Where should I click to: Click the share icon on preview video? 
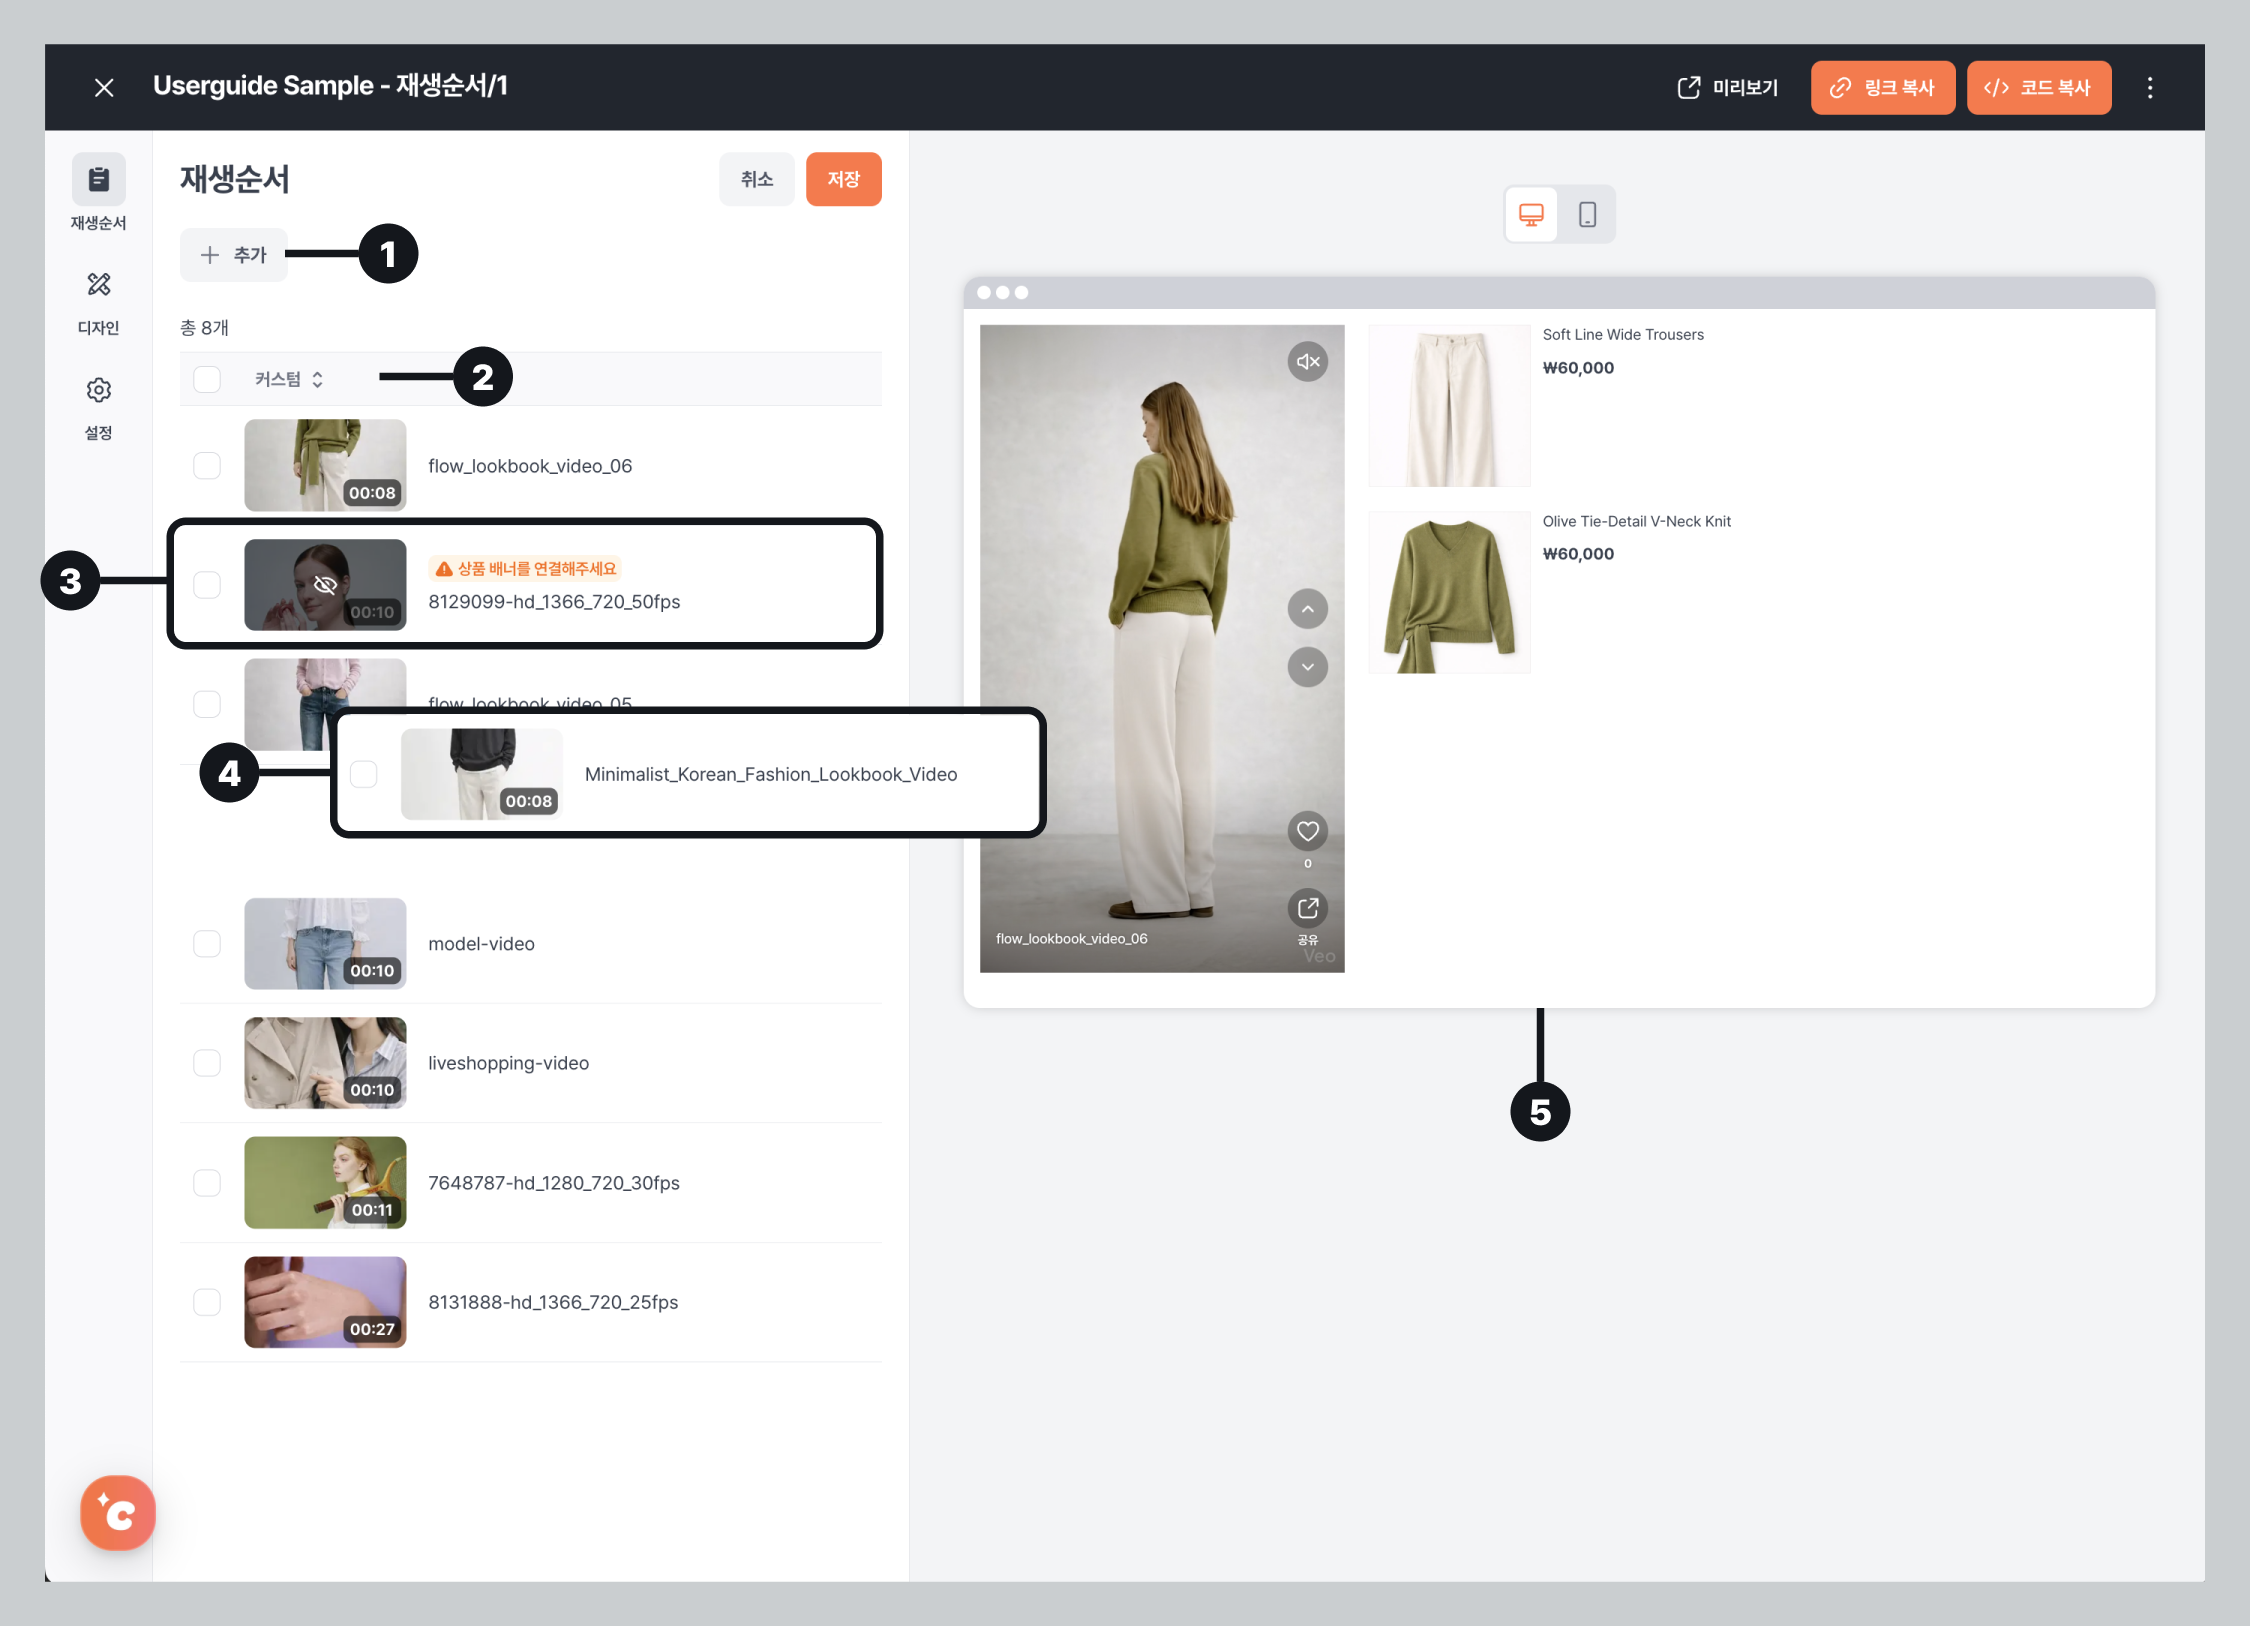pyautogui.click(x=1307, y=908)
